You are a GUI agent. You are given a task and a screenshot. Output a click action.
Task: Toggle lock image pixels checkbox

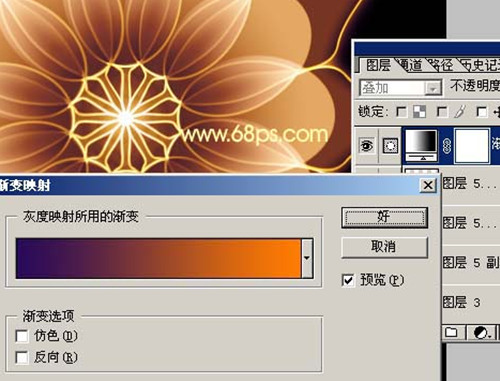[442, 112]
